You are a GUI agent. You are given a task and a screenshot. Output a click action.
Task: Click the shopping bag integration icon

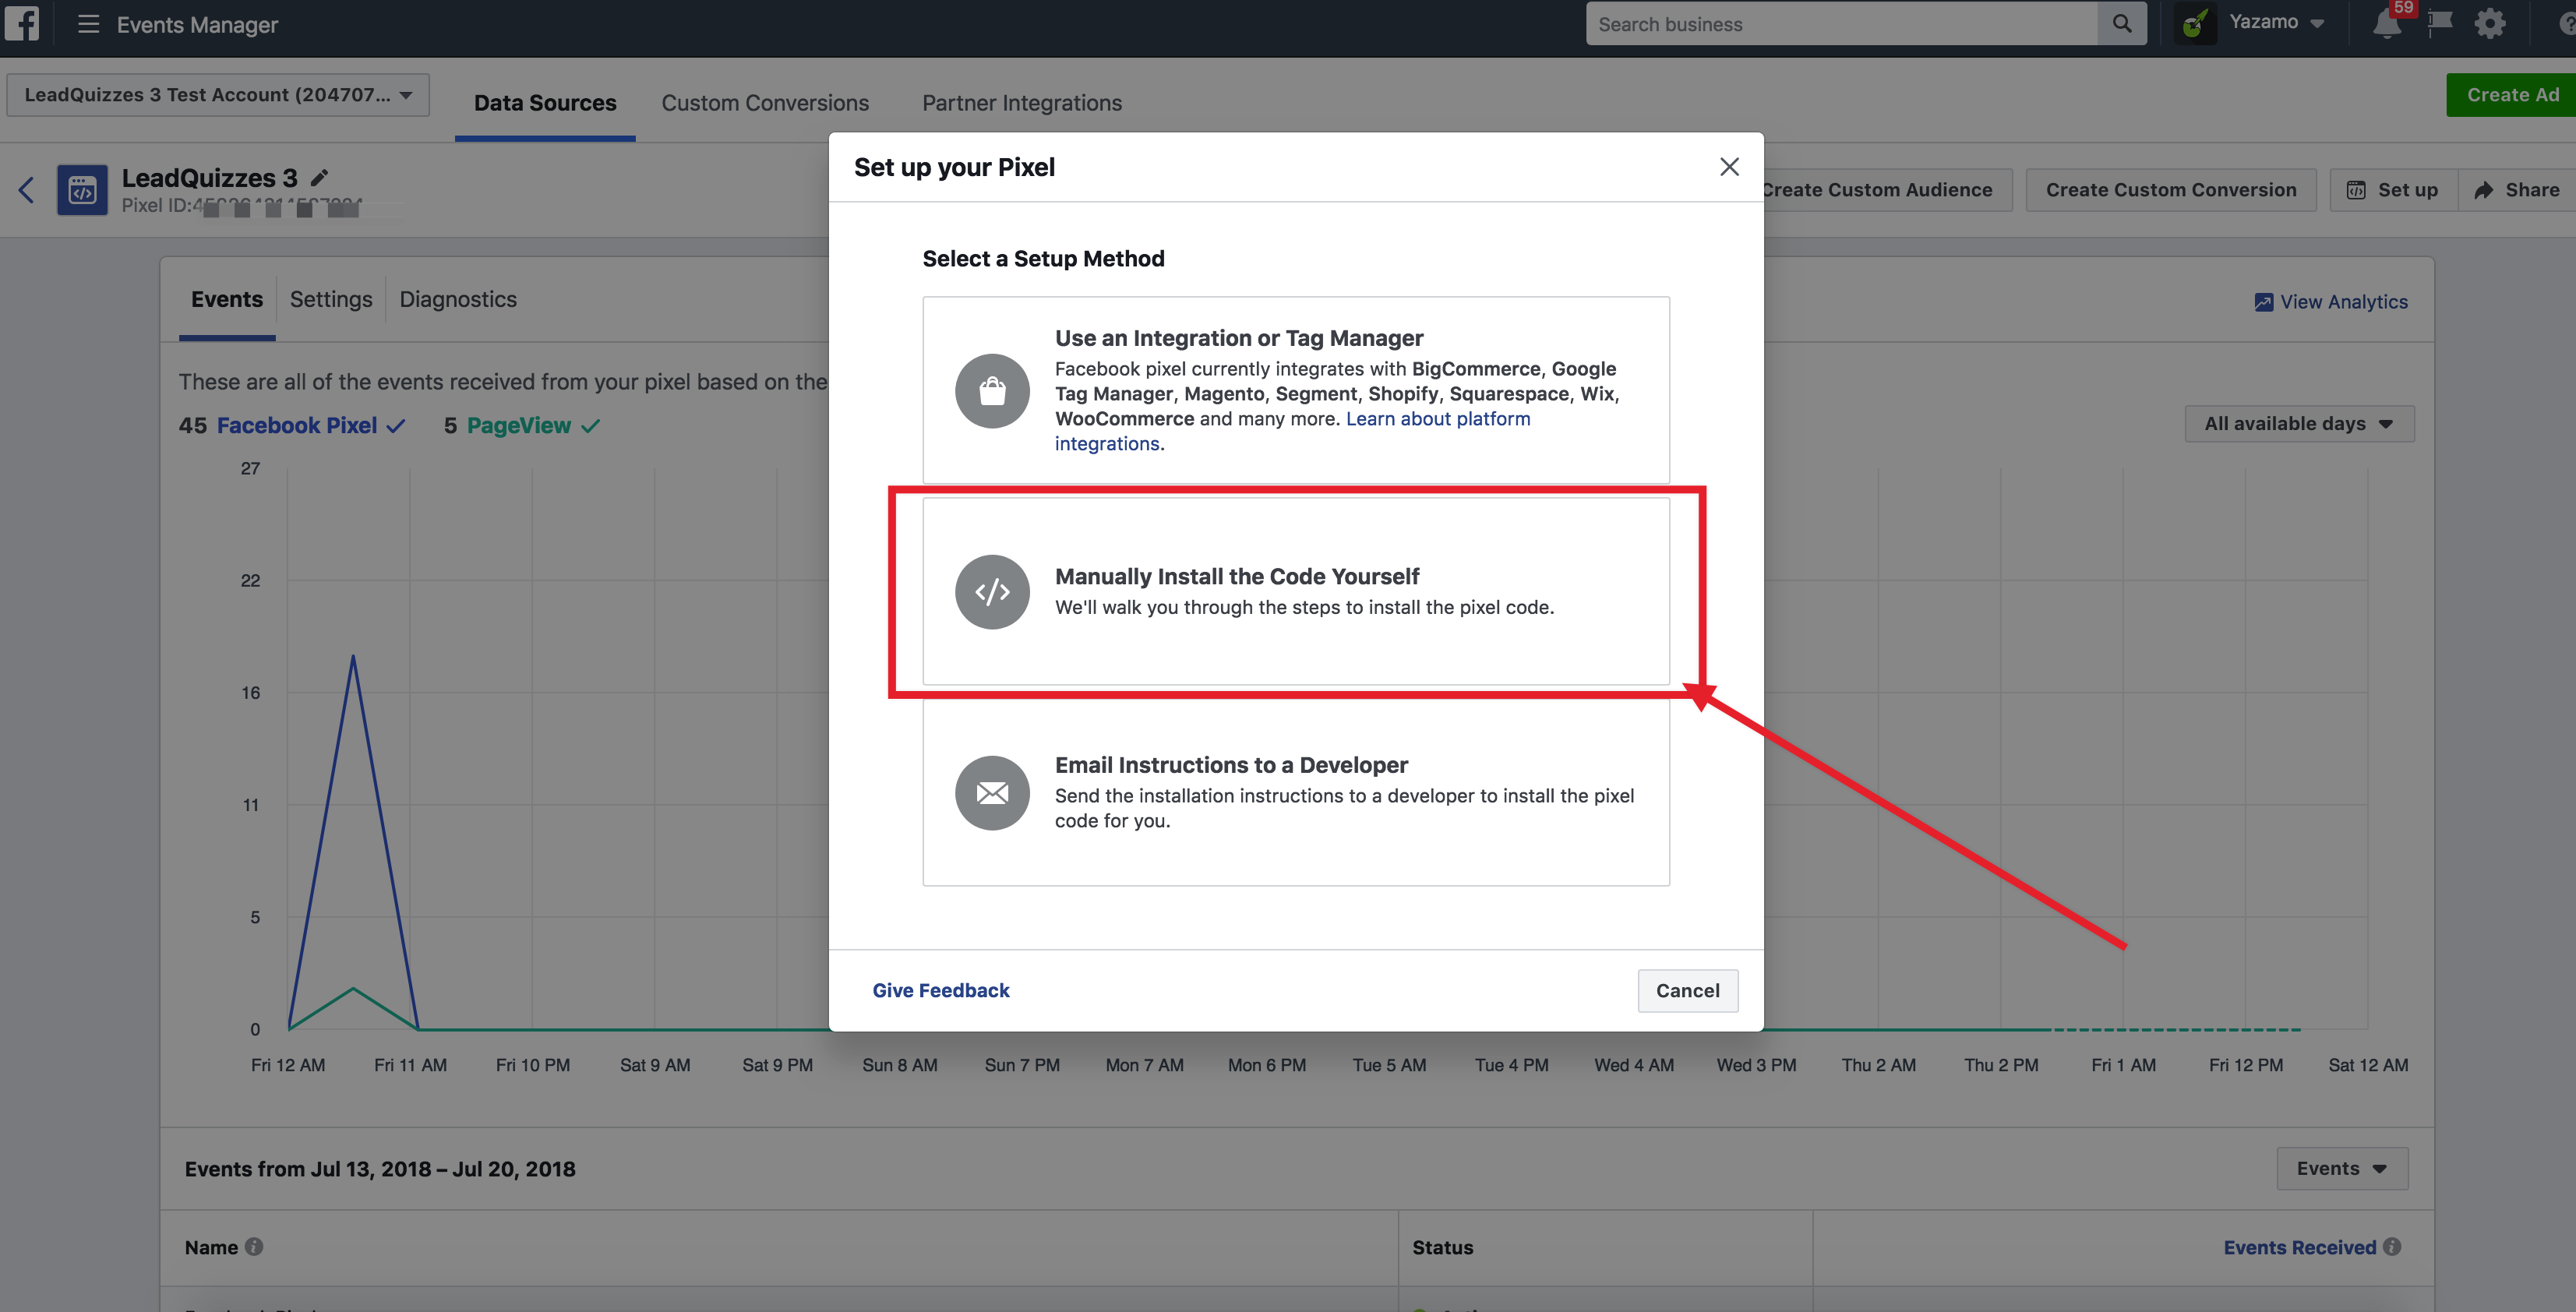pos(992,391)
